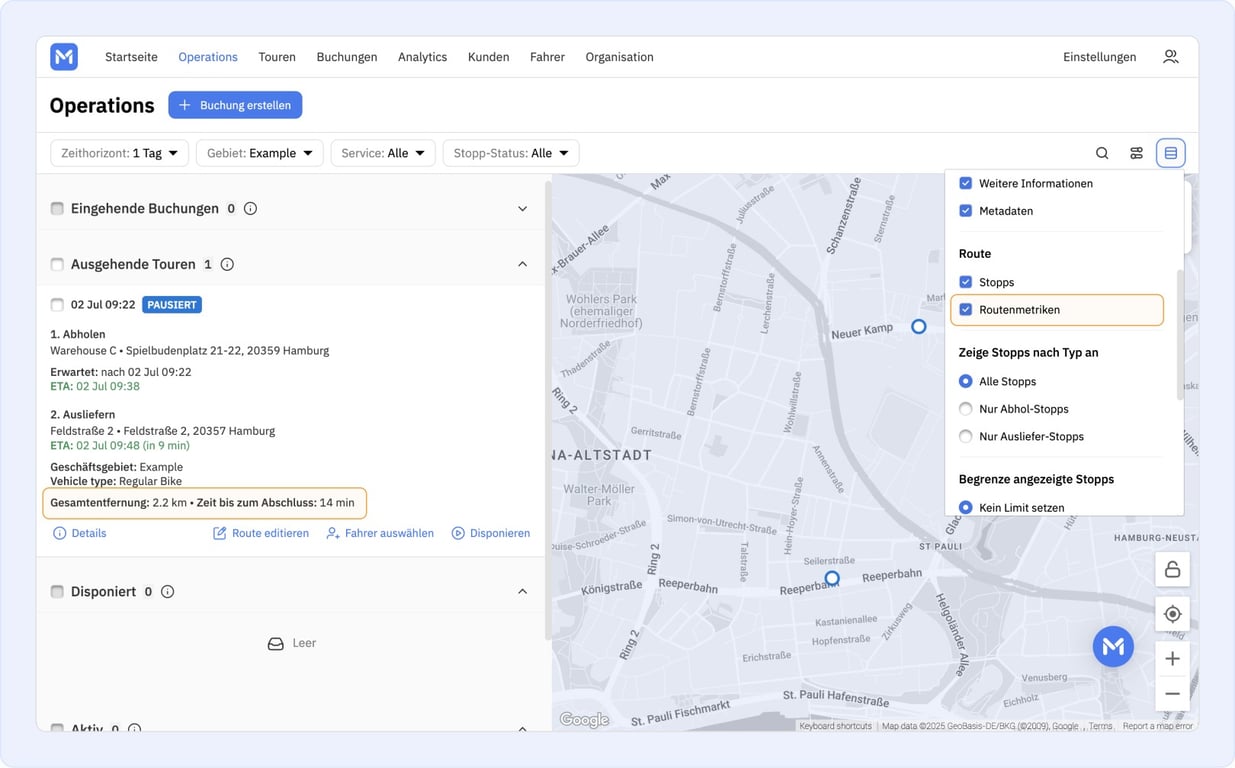Screen dimensions: 1235x768
Task: Click the Warehouse C pickup address
Action: coord(189,351)
